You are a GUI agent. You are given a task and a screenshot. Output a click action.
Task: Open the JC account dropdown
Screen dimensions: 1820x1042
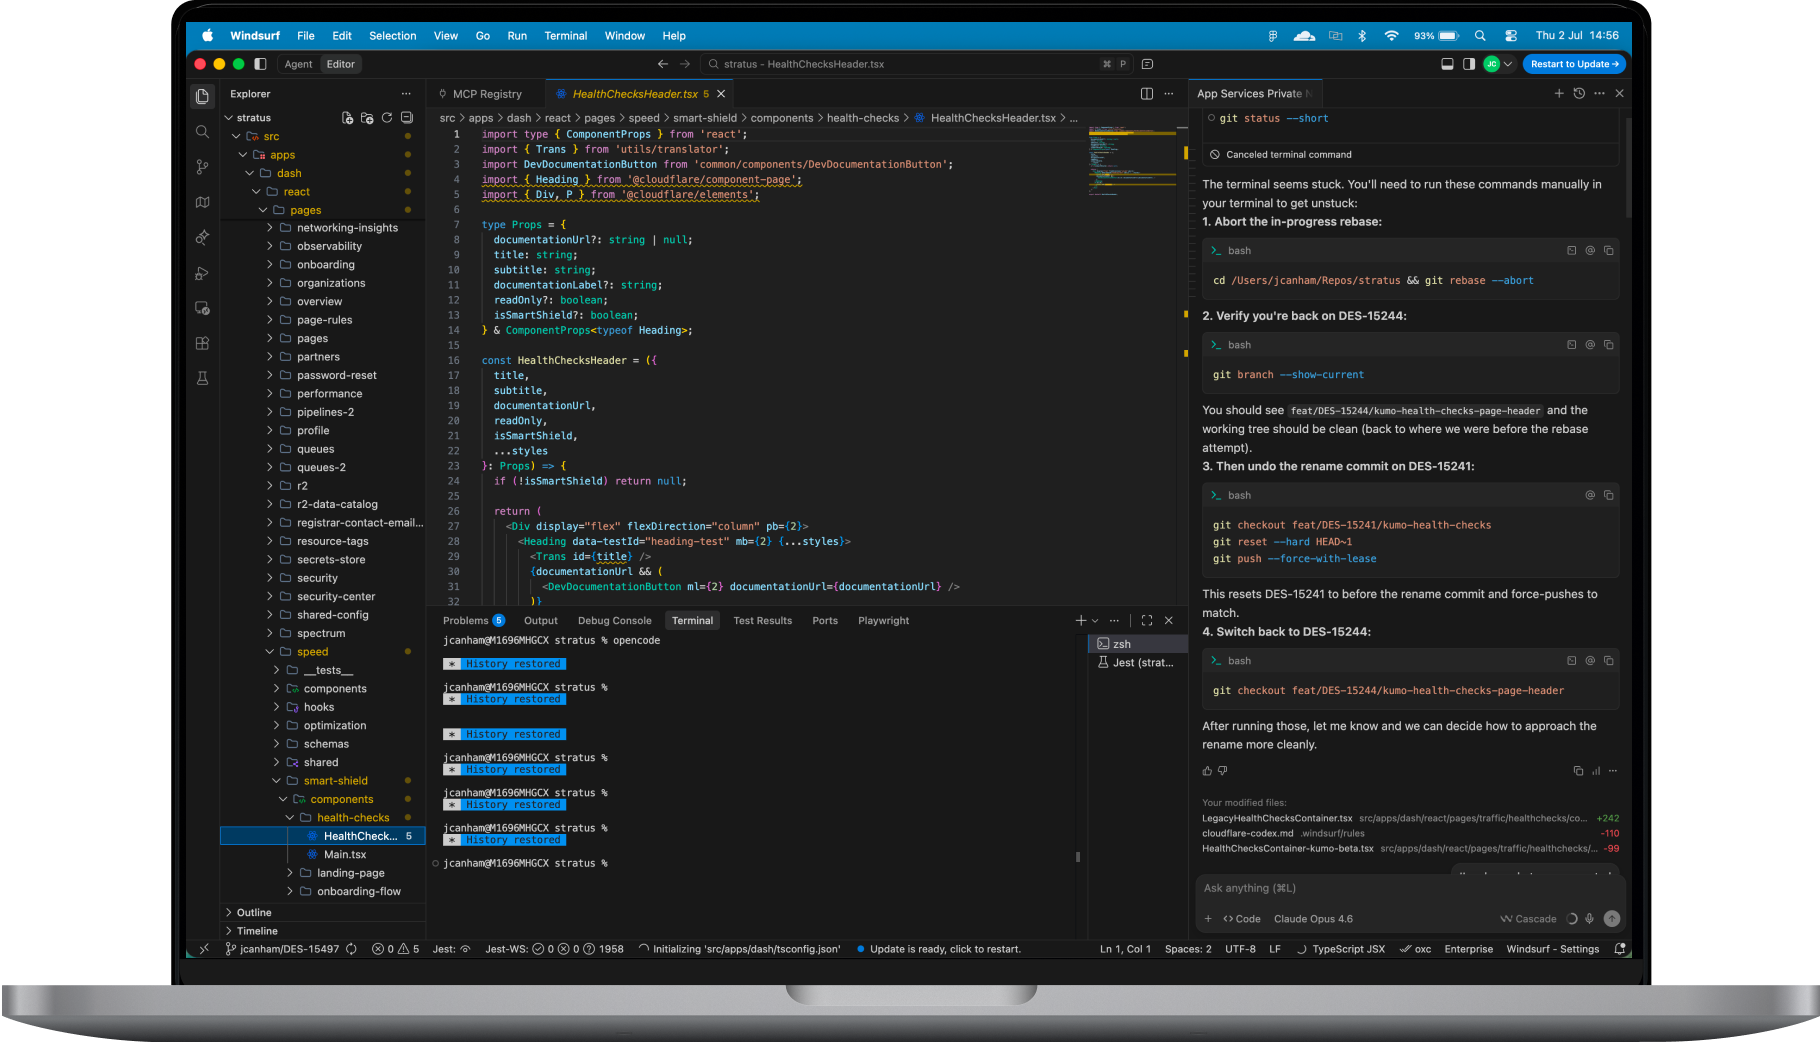click(1497, 64)
